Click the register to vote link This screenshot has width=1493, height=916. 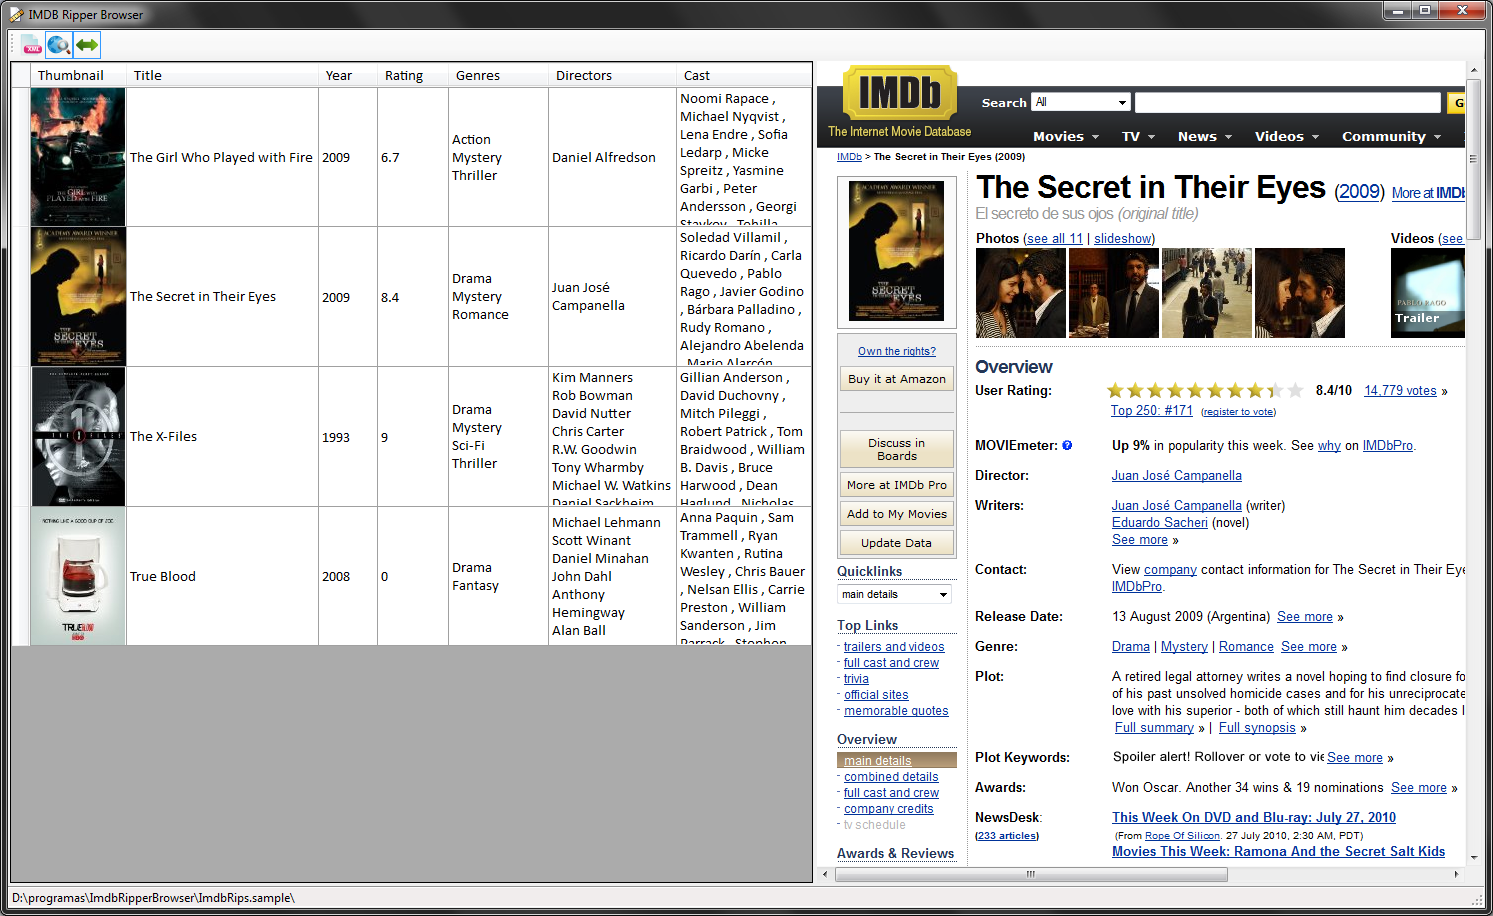(1238, 412)
